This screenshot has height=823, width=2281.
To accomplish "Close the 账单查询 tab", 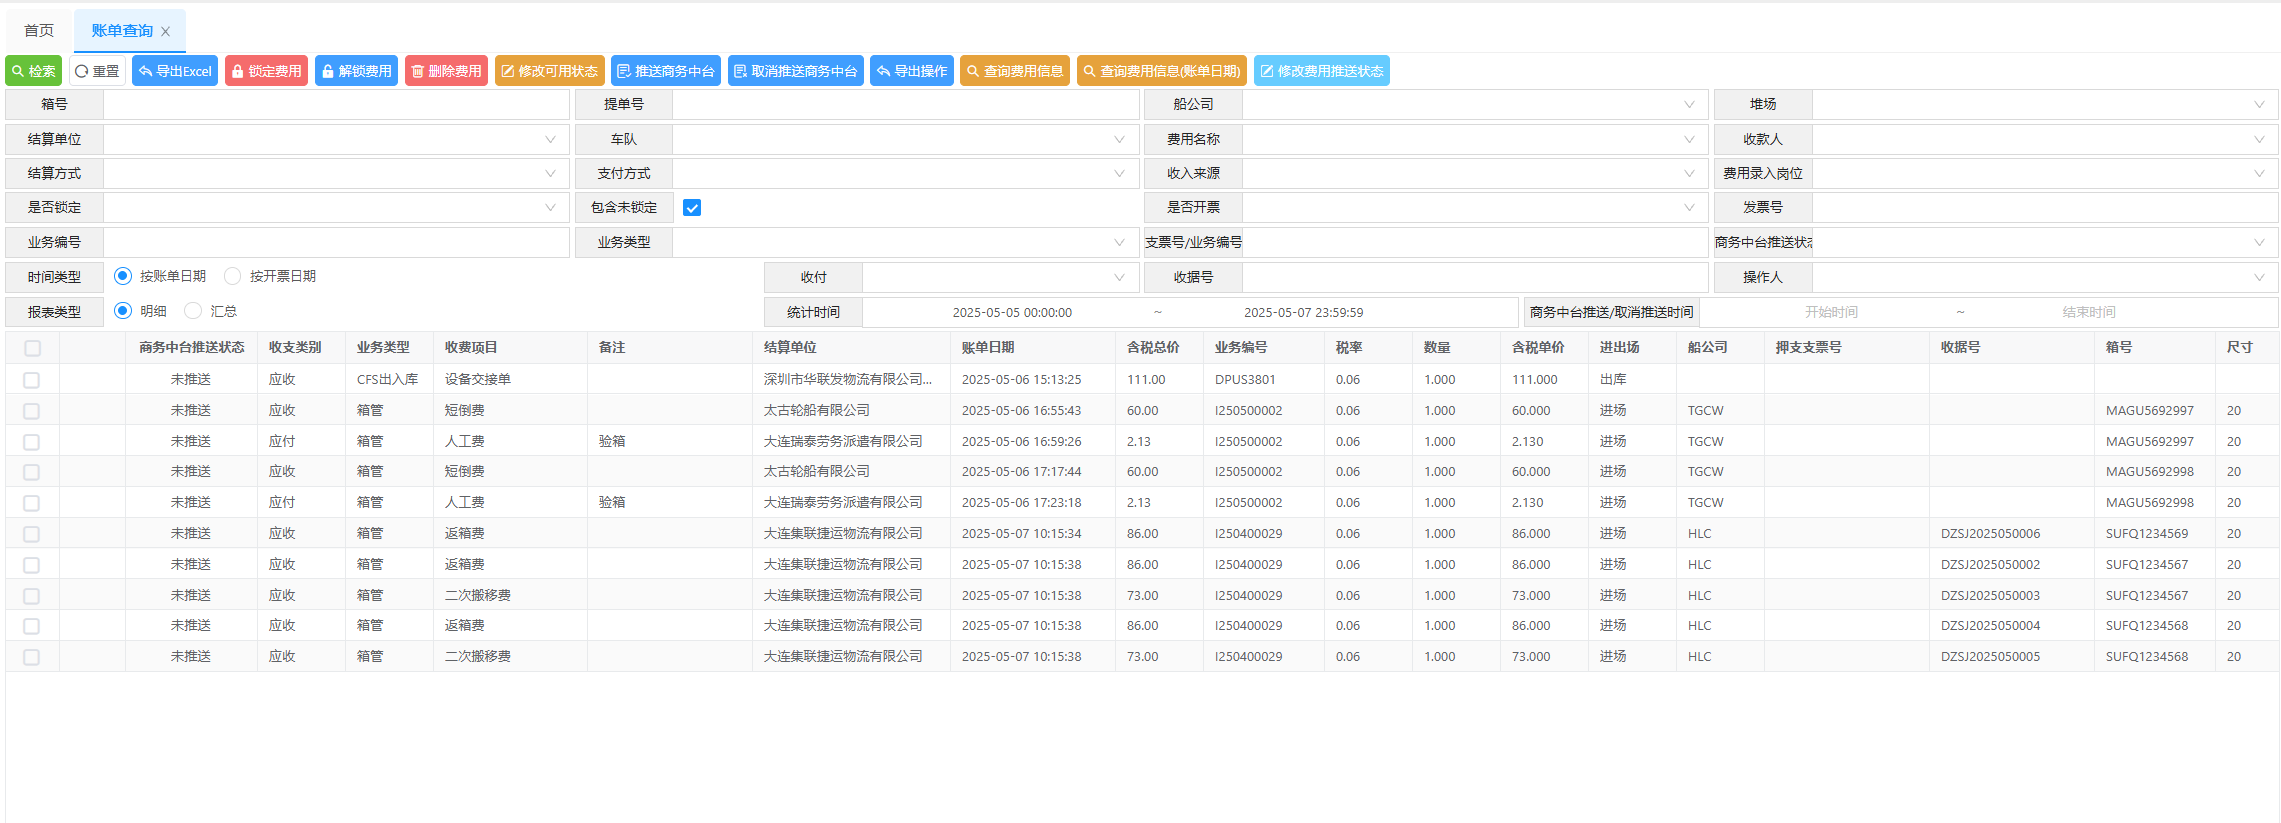I will 166,32.
